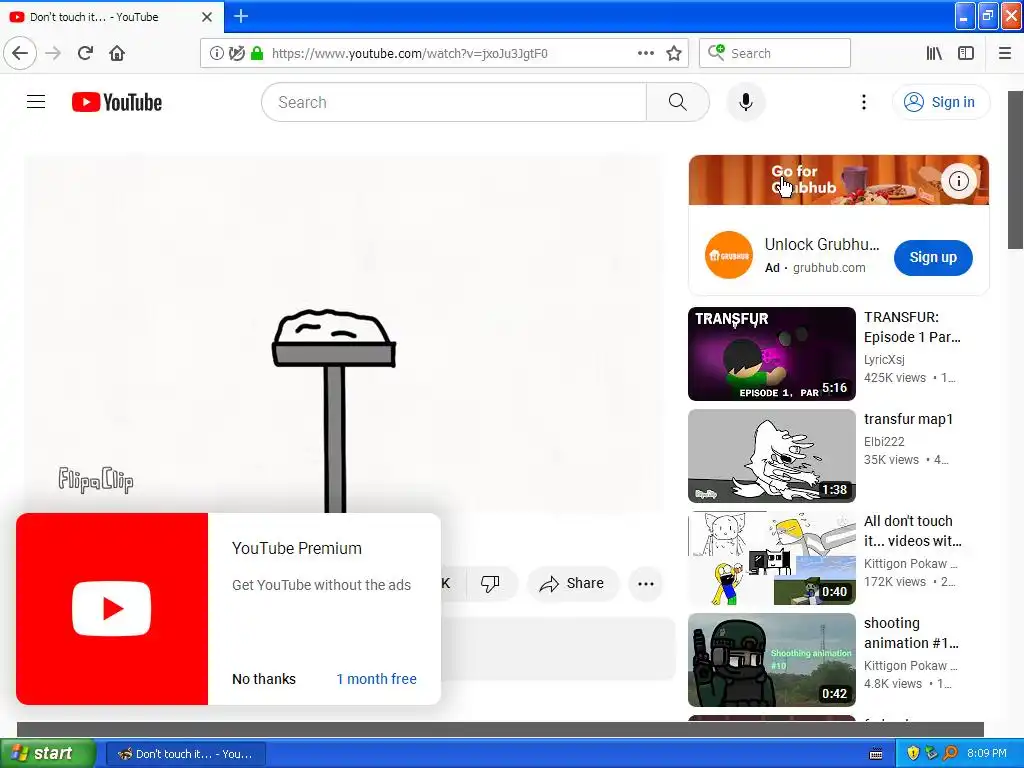Viewport: 1024px width, 768px height.
Task: Open the Firefox home page
Action: tap(117, 53)
